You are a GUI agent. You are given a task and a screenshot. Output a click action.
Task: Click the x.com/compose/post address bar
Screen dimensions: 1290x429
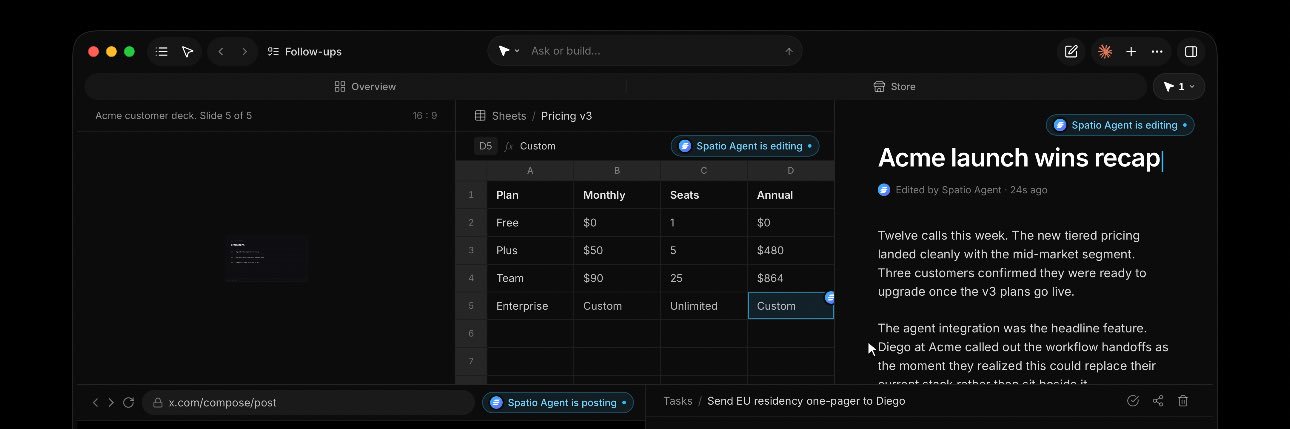[308, 402]
